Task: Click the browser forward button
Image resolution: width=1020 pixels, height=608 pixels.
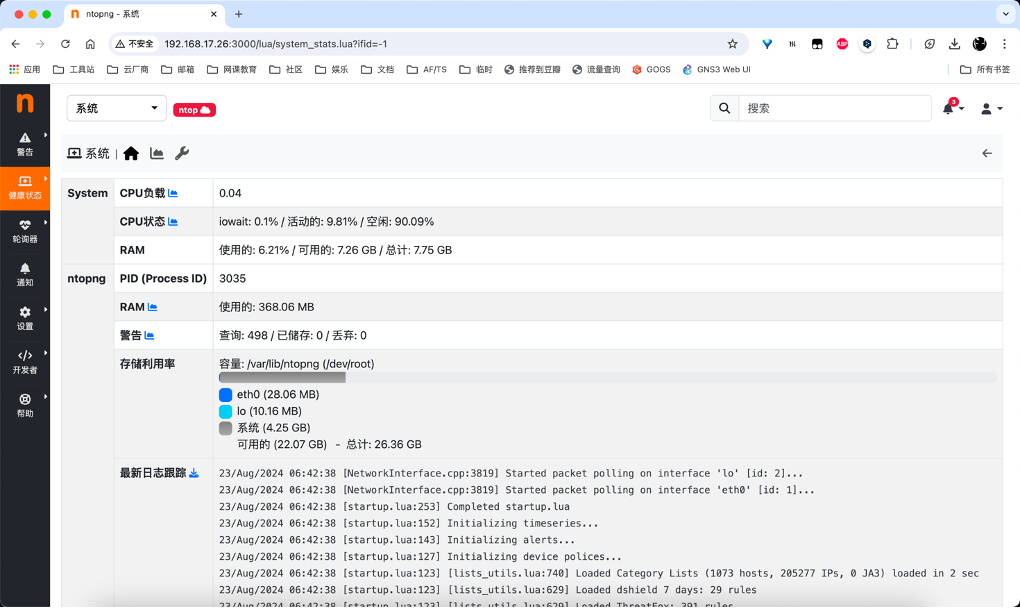Action: 40,44
